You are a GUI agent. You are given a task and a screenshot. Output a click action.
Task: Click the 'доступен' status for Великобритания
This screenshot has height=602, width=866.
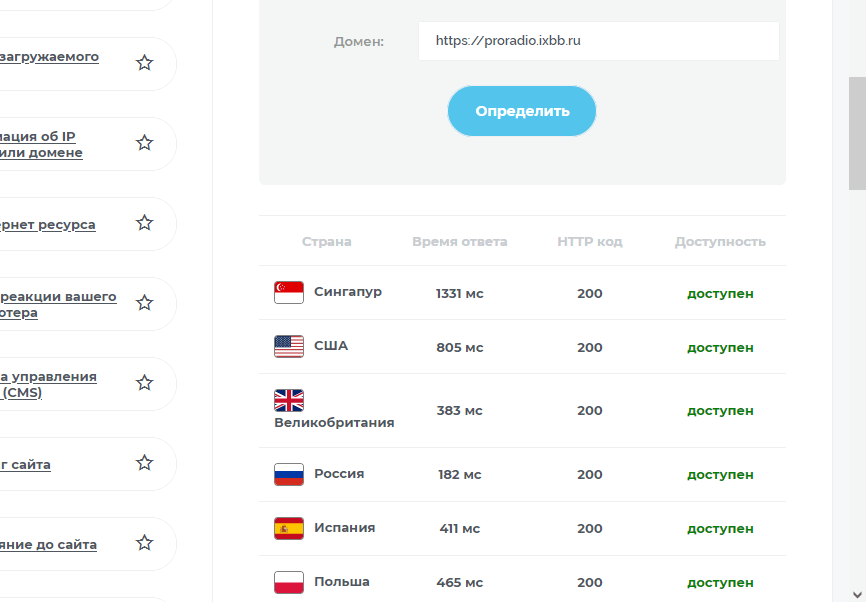click(x=720, y=411)
